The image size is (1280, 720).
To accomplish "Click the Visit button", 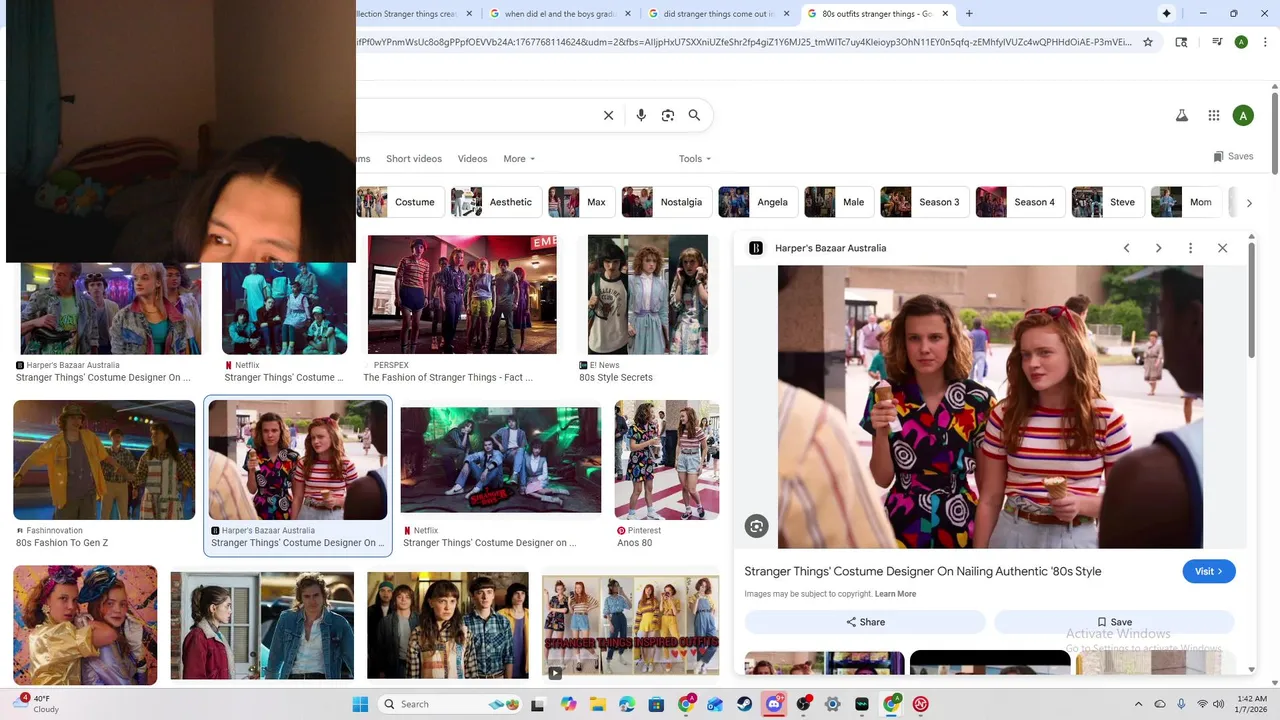I will click(x=1209, y=571).
